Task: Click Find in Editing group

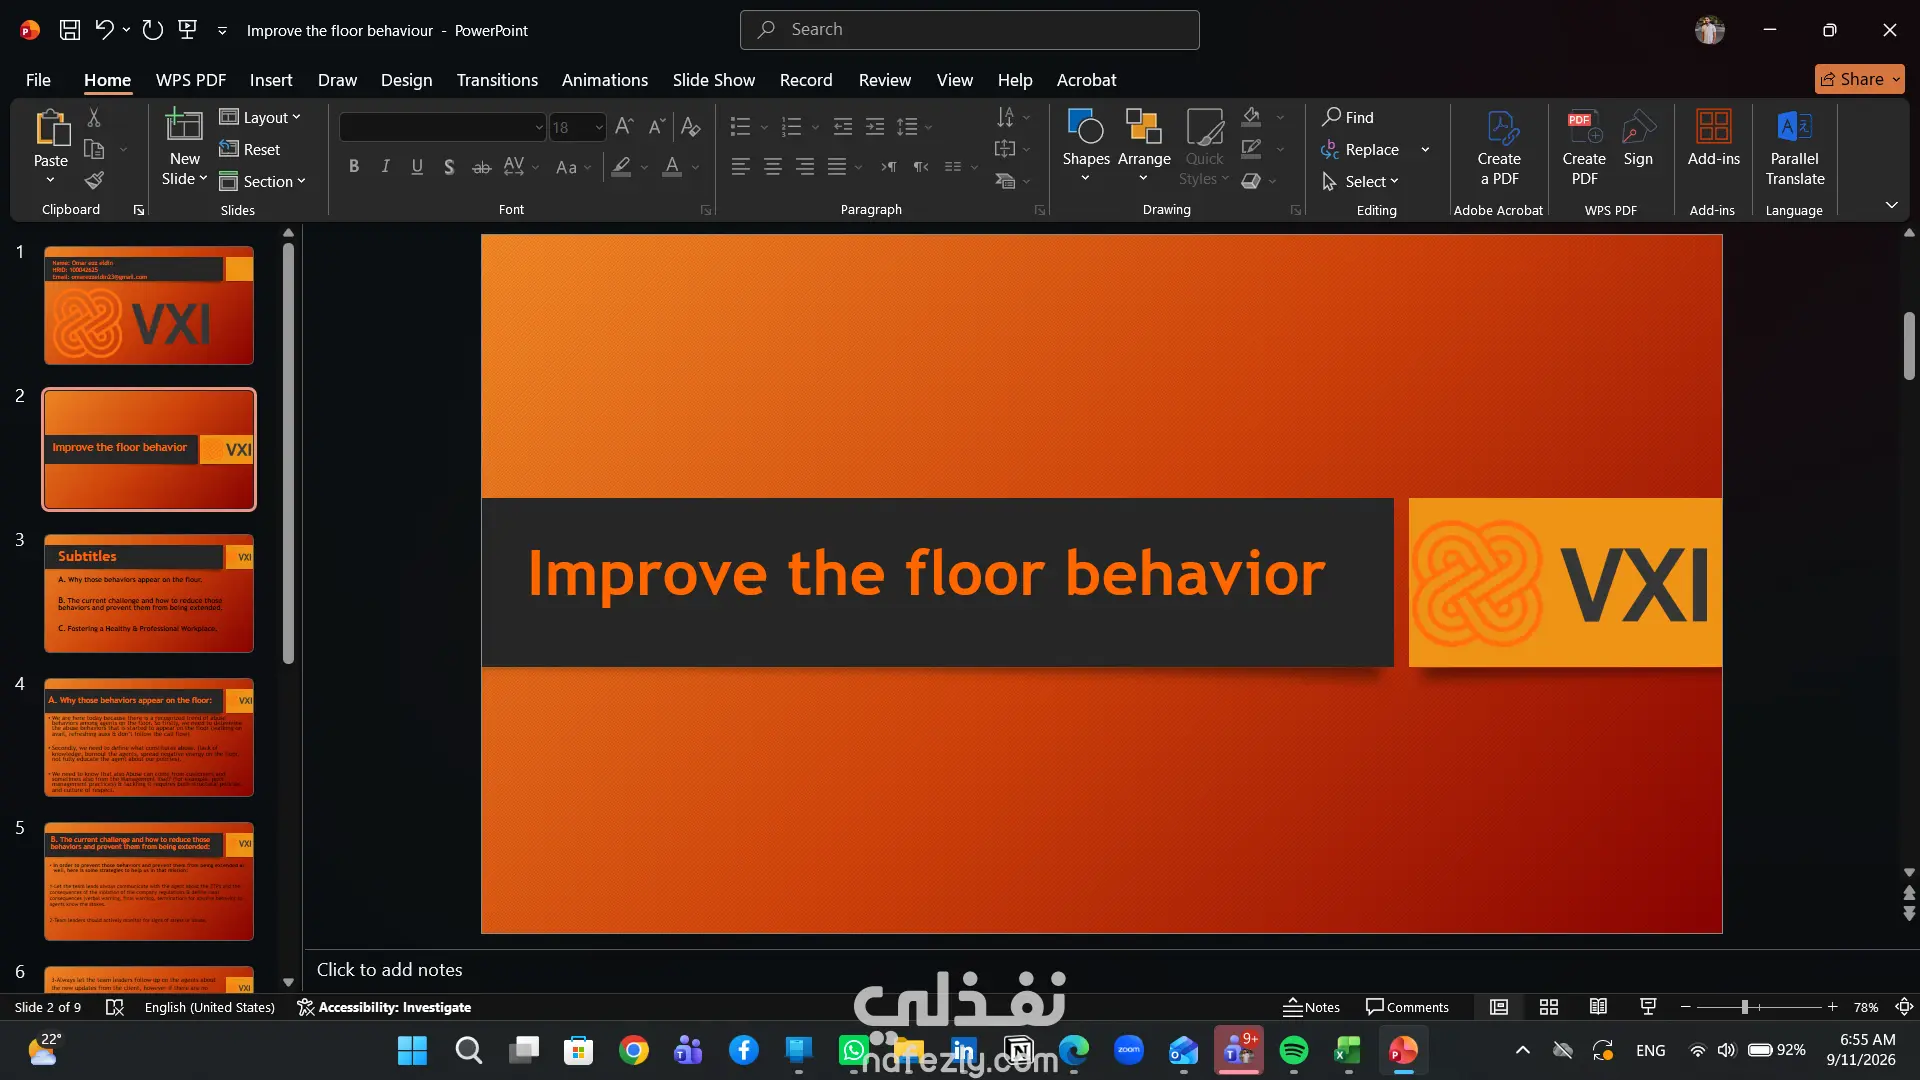Action: (1348, 117)
